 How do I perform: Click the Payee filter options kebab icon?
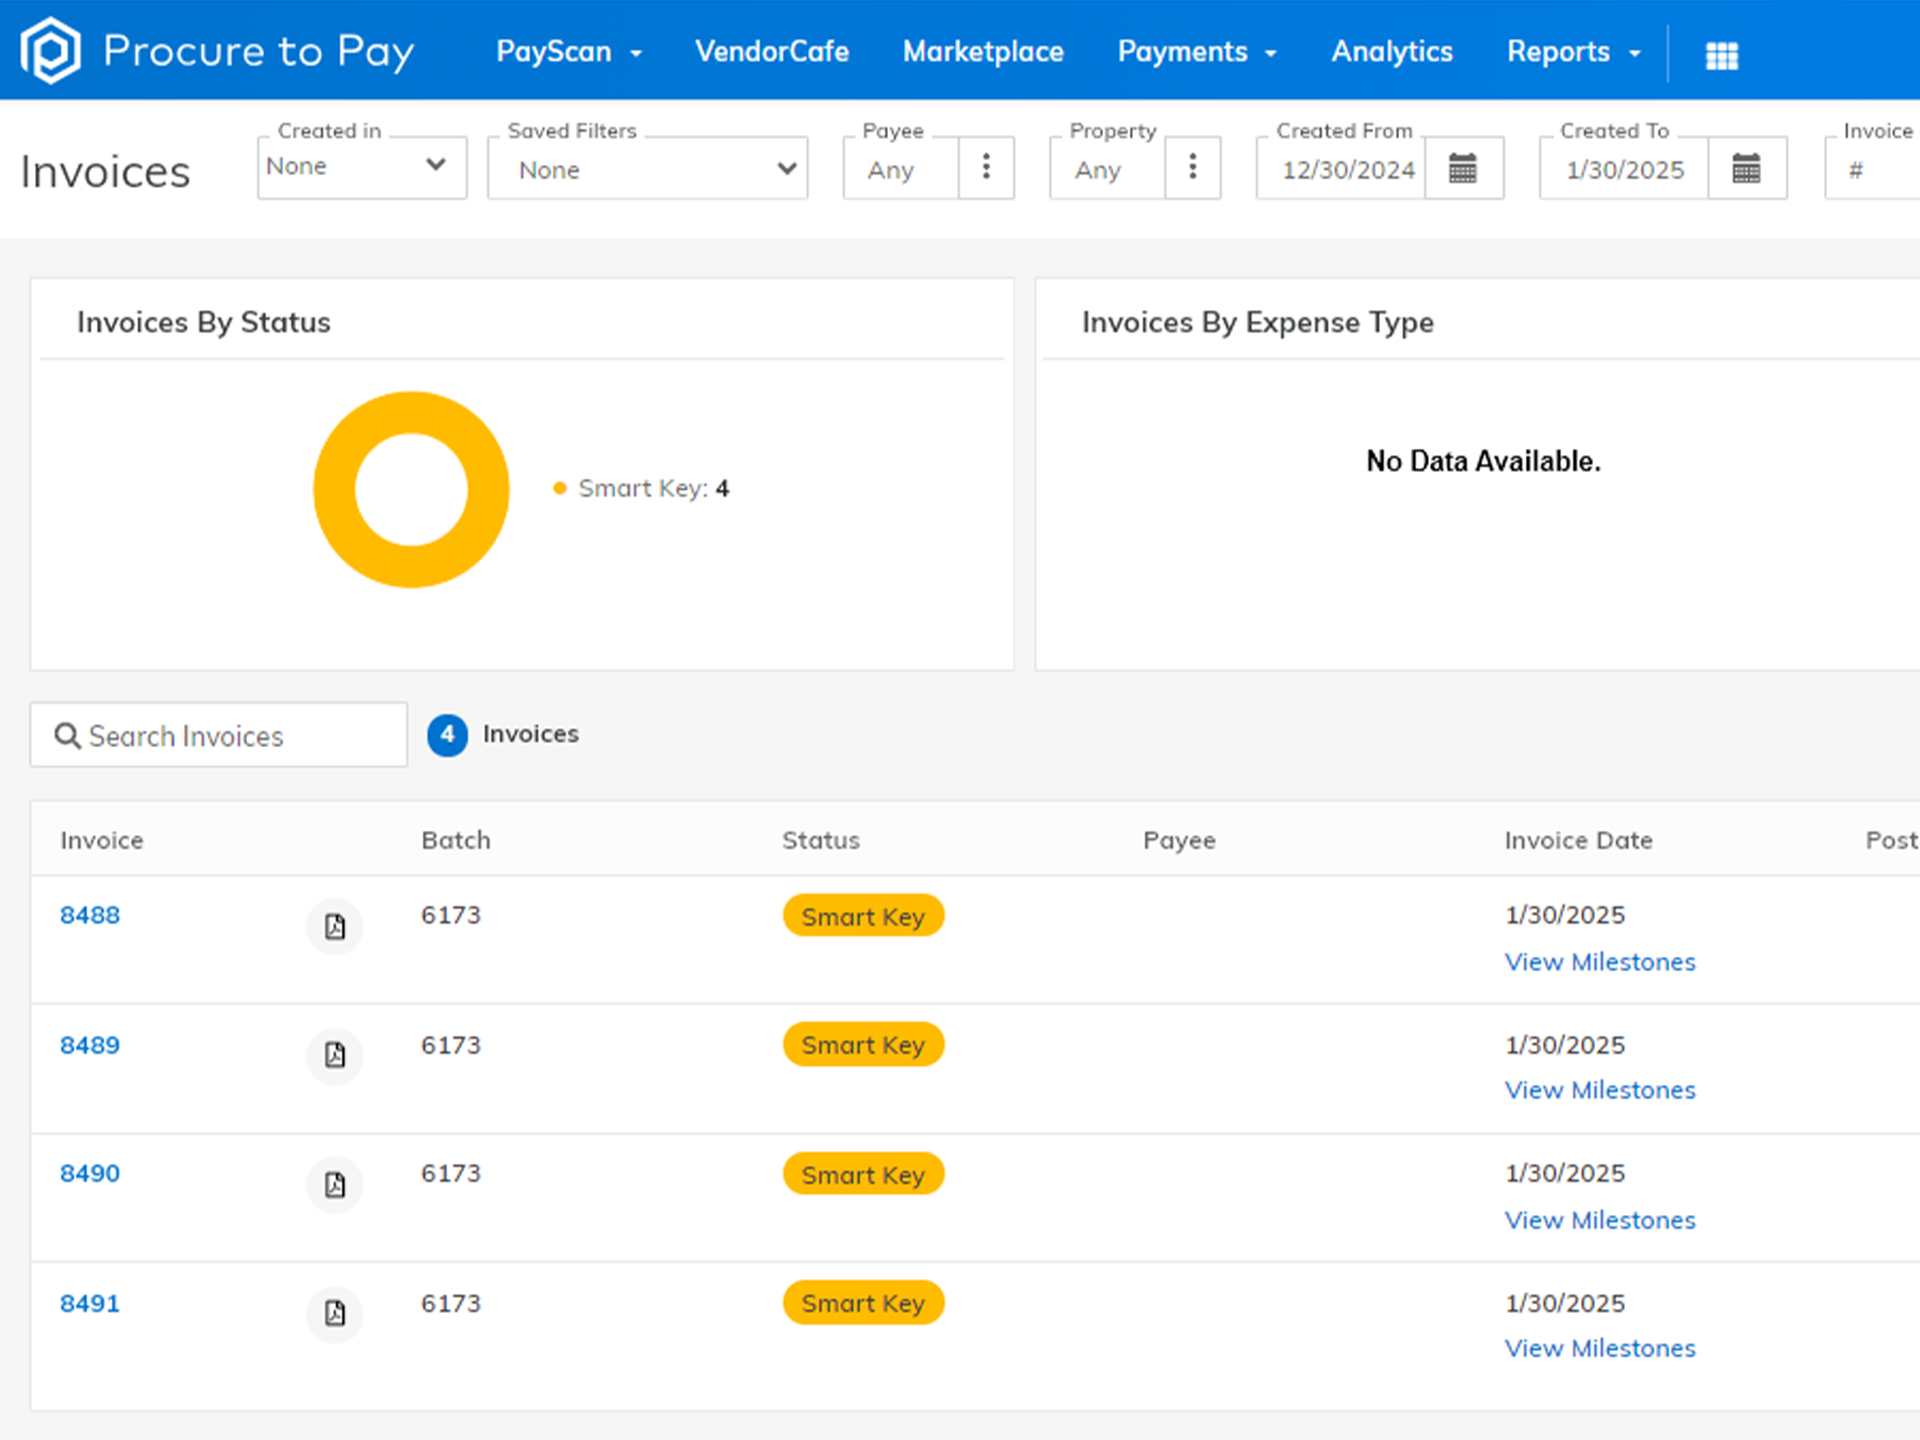coord(986,167)
